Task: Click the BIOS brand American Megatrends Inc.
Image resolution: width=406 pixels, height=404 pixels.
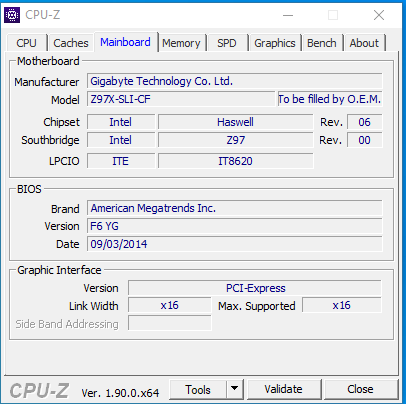Action: [x=235, y=208]
